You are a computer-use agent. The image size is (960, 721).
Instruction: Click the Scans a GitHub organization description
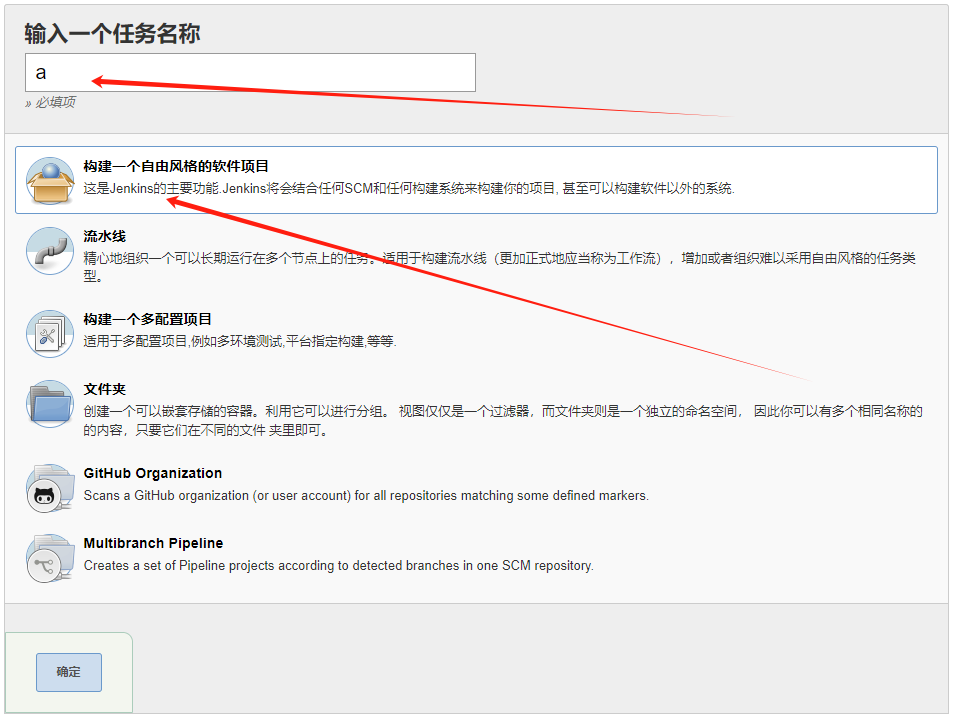(366, 496)
